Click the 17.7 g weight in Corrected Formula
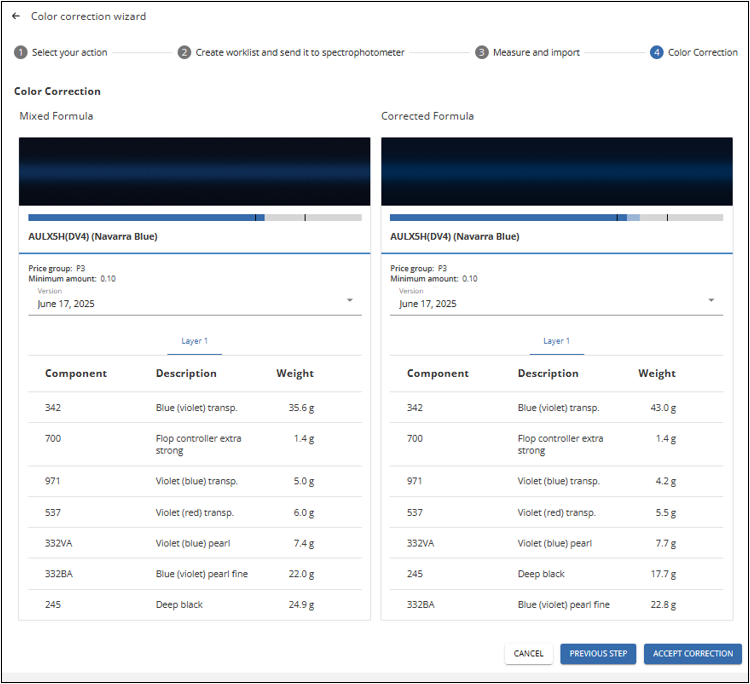This screenshot has width=750, height=684. (x=663, y=574)
